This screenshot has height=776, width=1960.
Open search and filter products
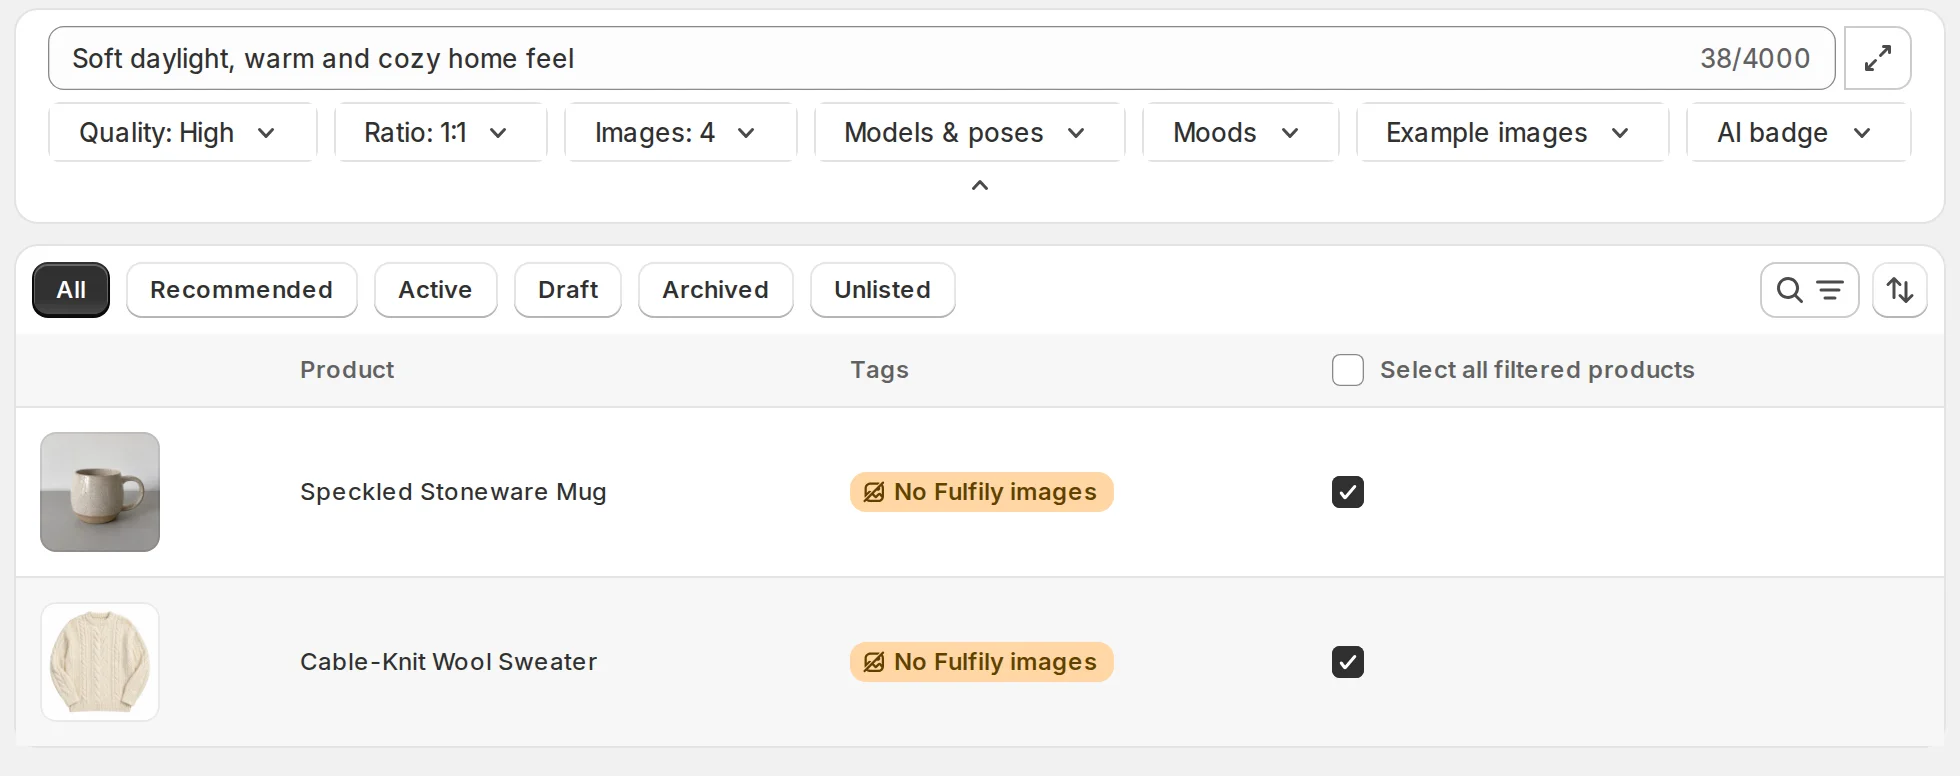1809,290
